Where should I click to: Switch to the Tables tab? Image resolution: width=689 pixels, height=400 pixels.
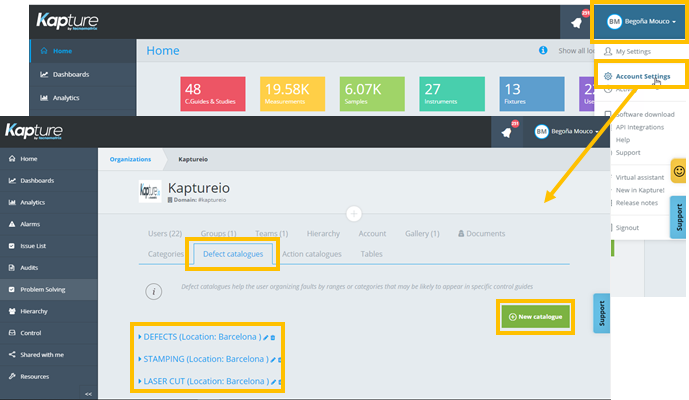[x=371, y=254]
